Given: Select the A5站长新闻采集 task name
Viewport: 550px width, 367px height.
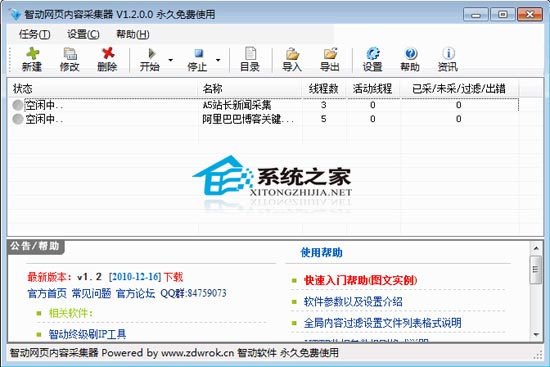Looking at the screenshot, I should (x=237, y=105).
